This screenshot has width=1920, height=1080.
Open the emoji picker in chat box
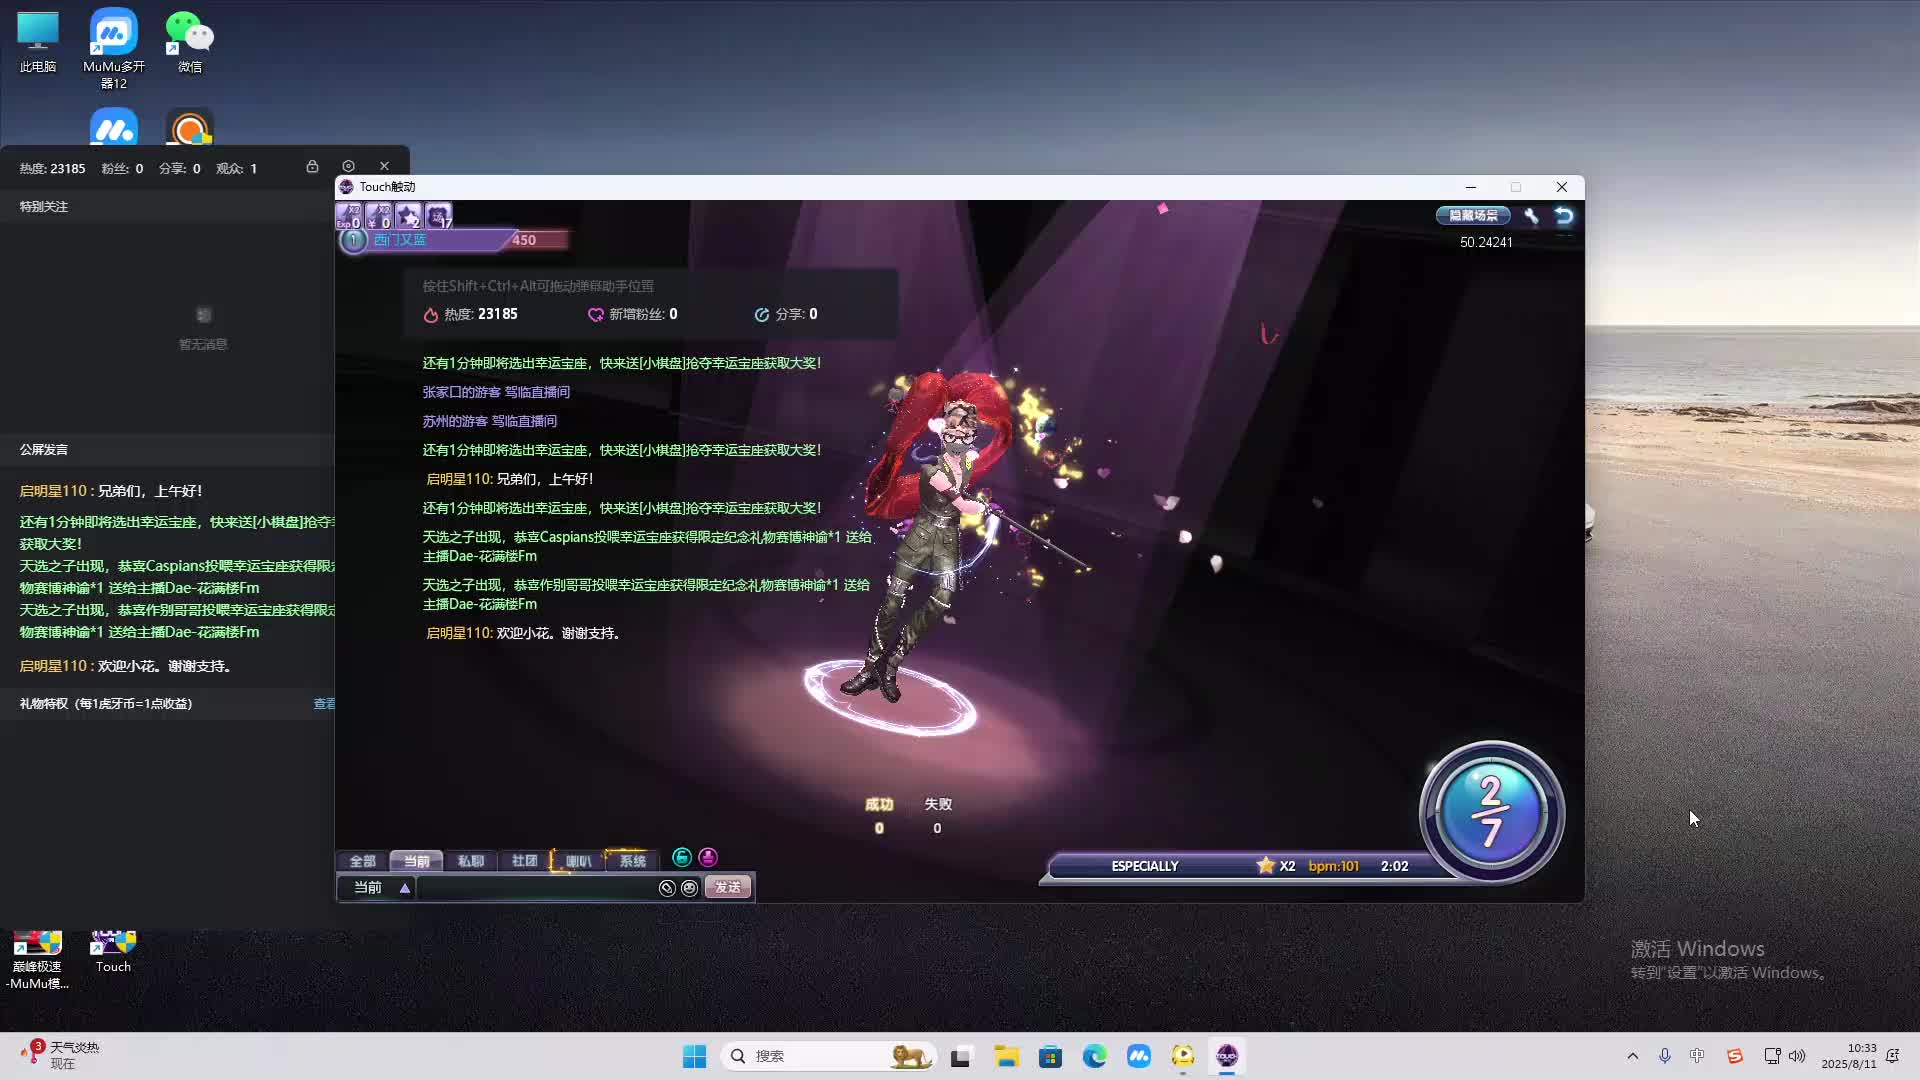point(689,888)
